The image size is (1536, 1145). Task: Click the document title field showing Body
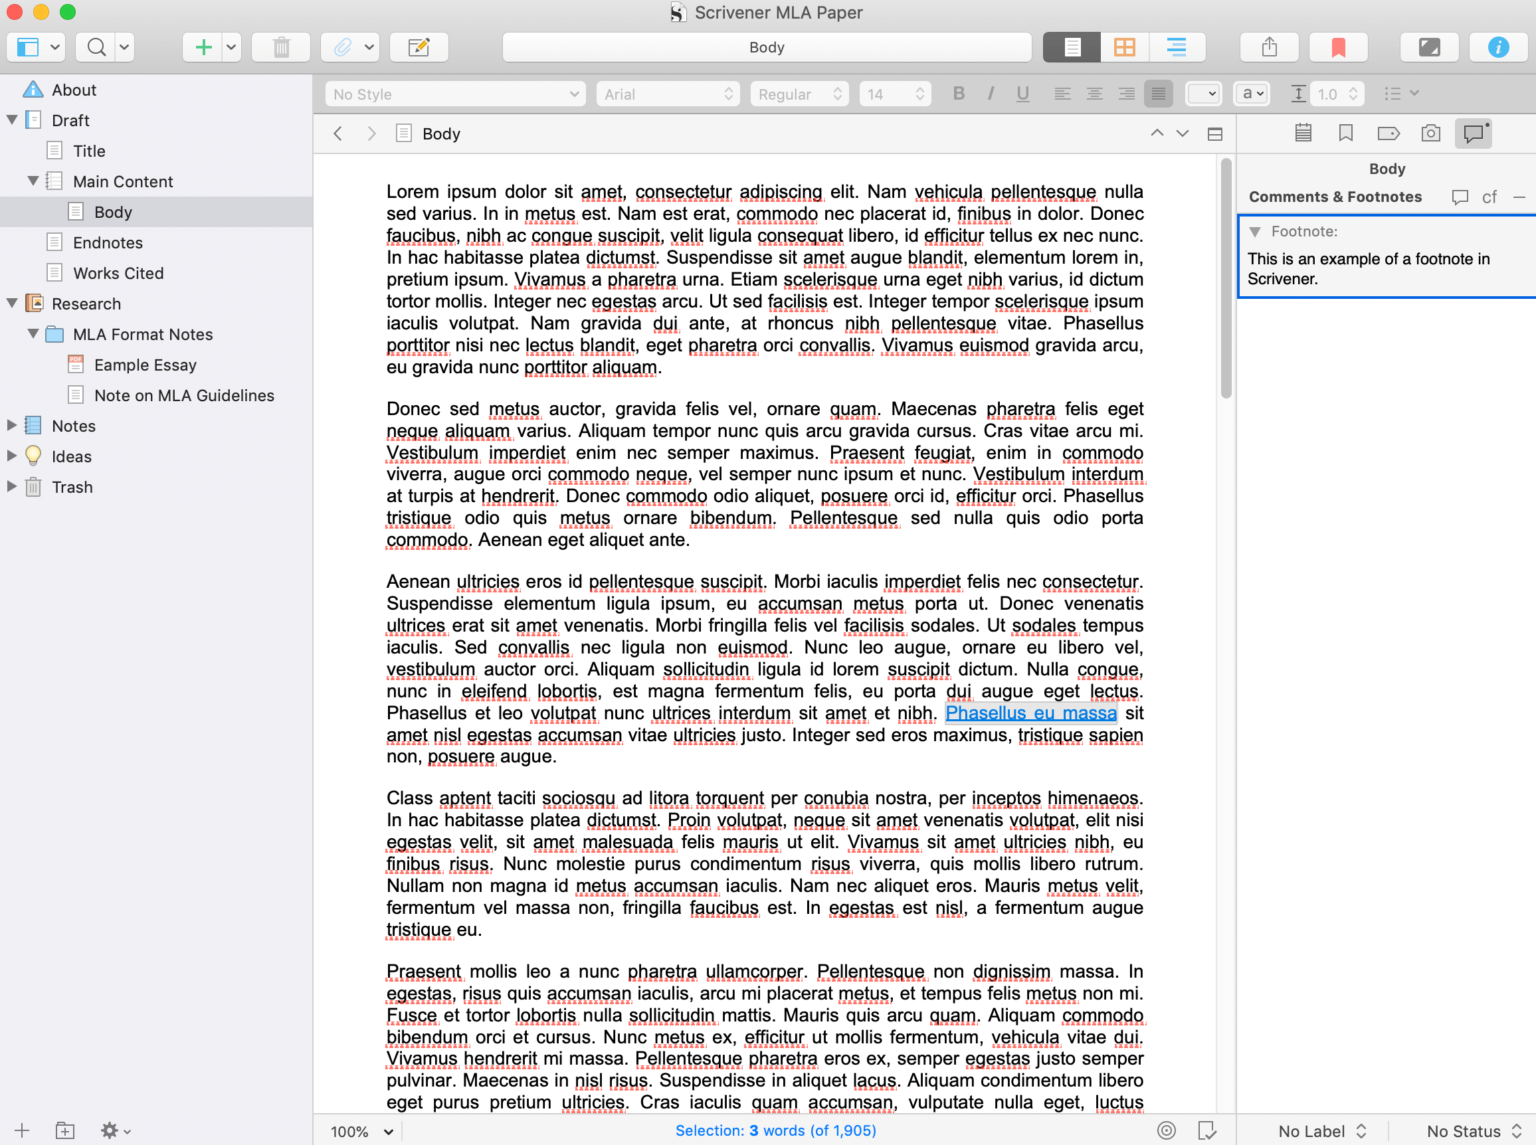point(766,47)
